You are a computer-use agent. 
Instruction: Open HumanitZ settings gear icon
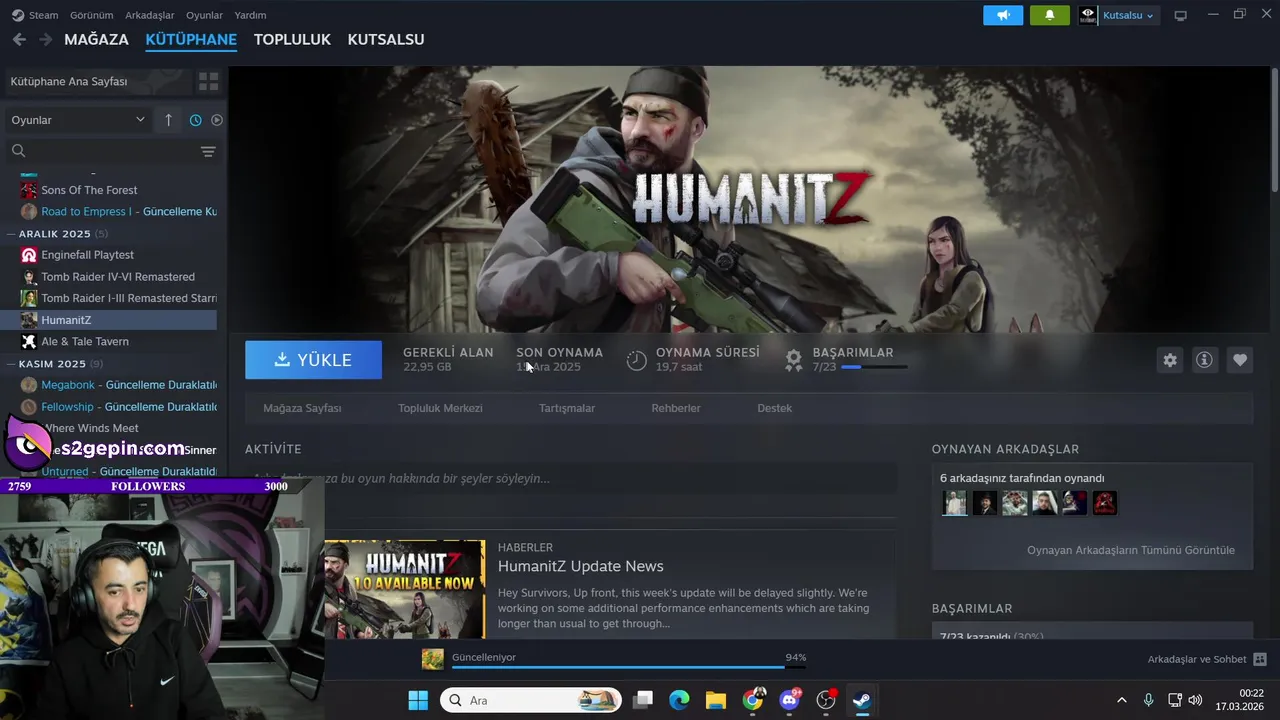click(1170, 360)
